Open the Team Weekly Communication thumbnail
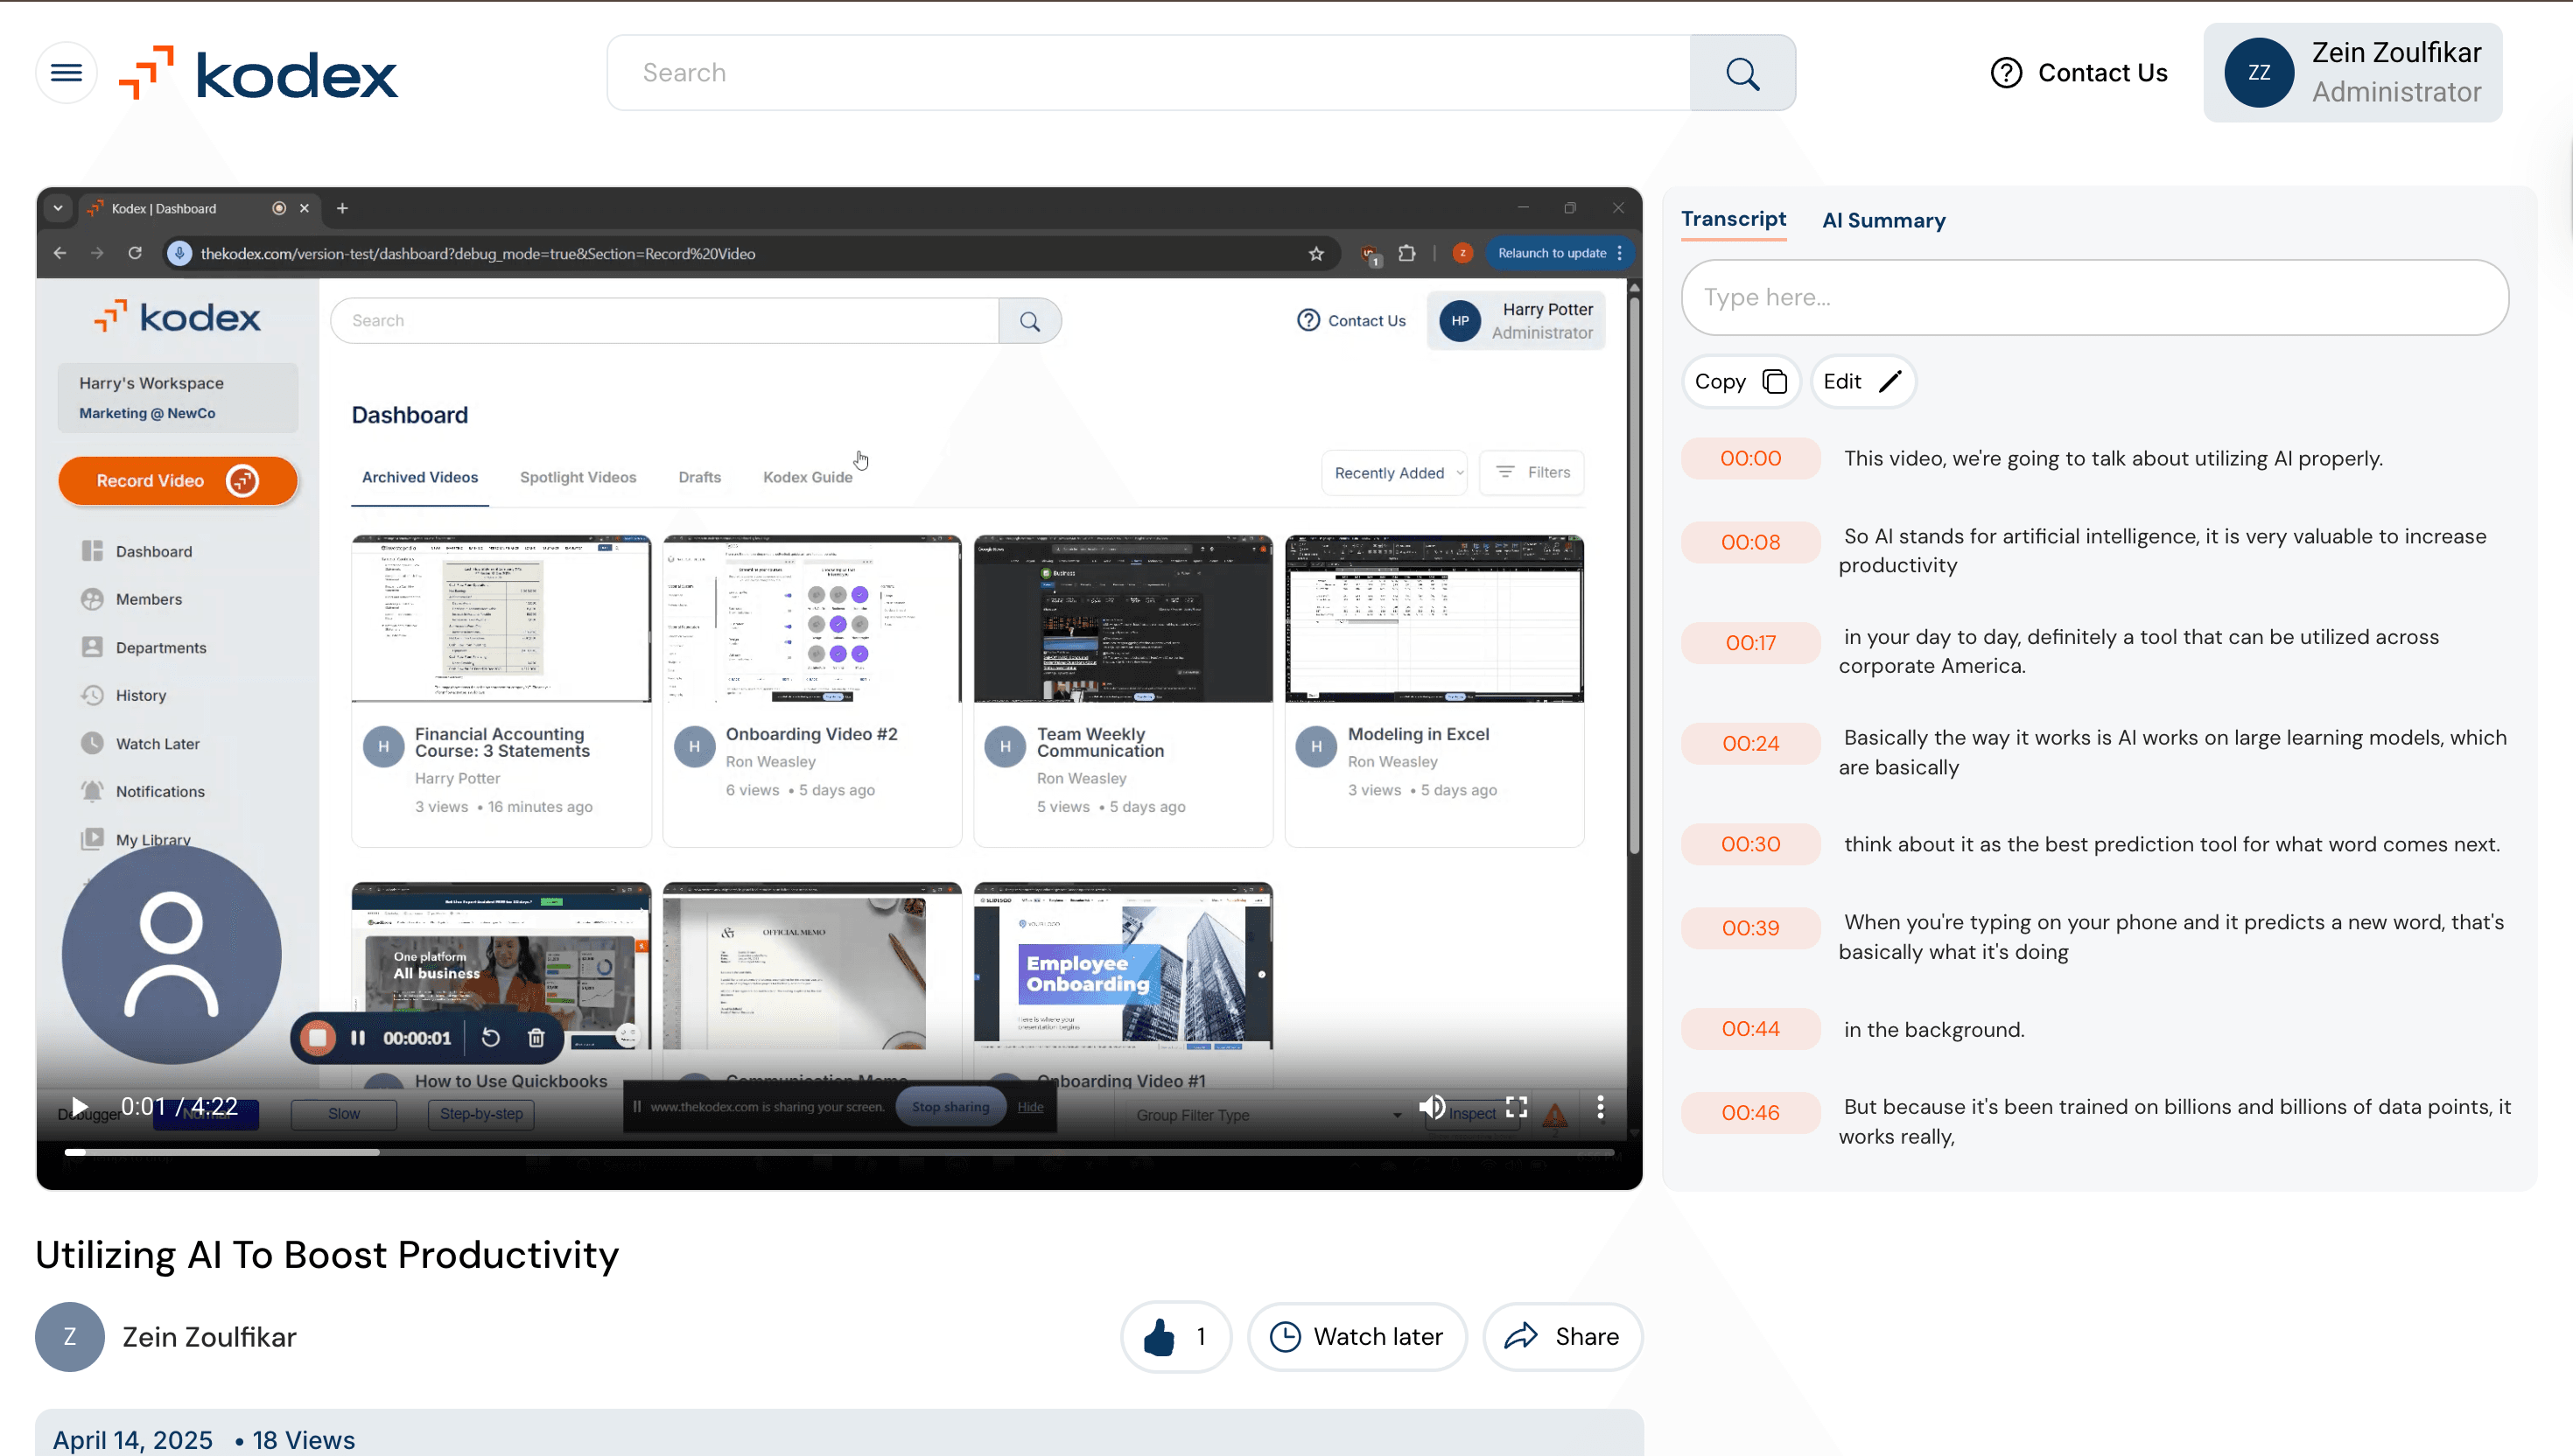Screen dimensions: 2573x1456 (1123, 619)
